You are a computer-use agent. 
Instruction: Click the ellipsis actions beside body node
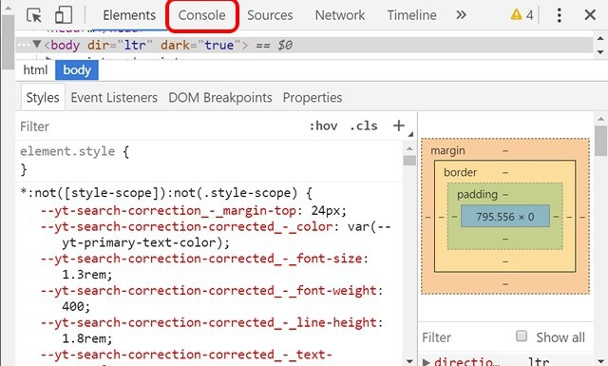(x=23, y=45)
